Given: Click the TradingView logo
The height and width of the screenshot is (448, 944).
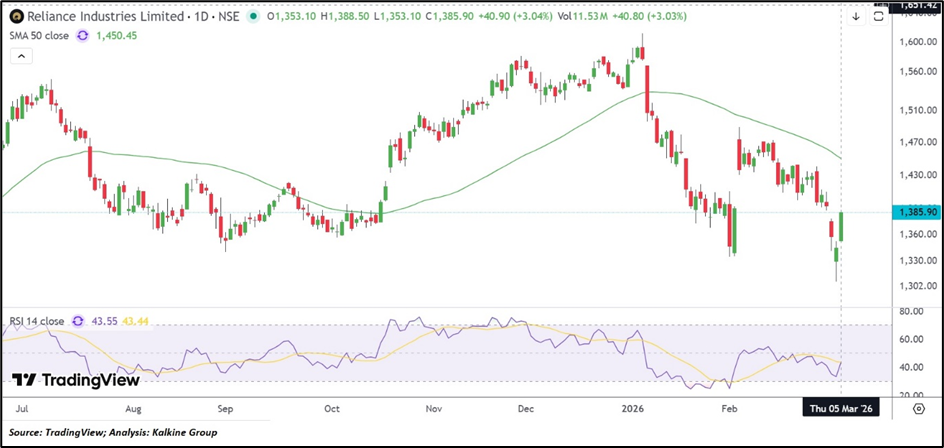Looking at the screenshot, I should pyautogui.click(x=64, y=380).
